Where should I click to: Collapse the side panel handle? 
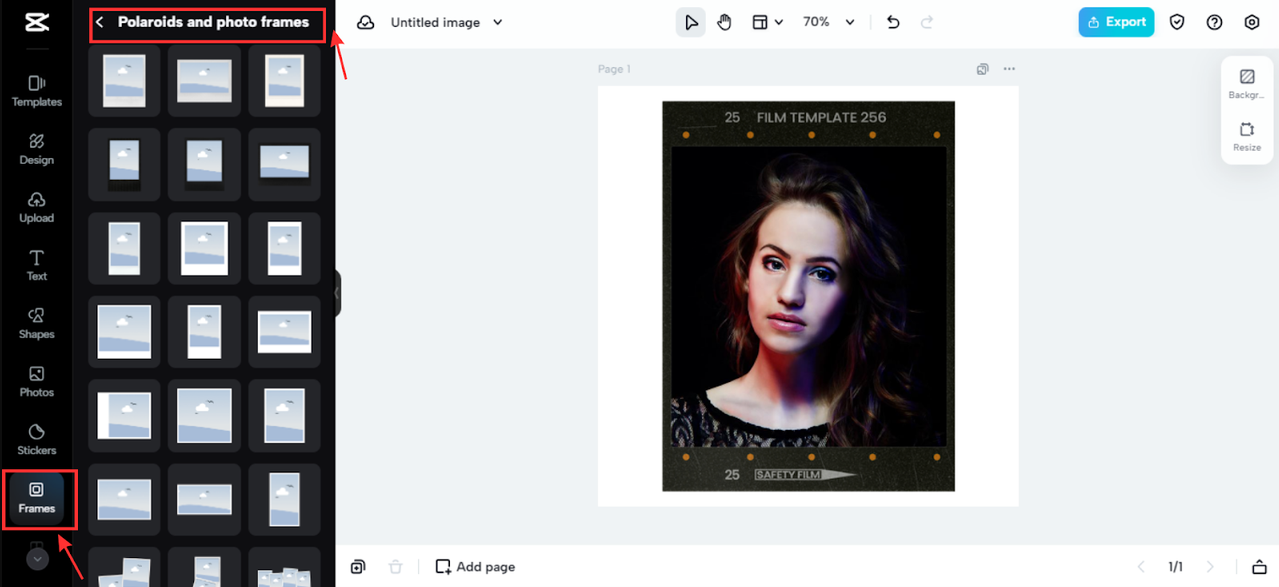tap(338, 293)
